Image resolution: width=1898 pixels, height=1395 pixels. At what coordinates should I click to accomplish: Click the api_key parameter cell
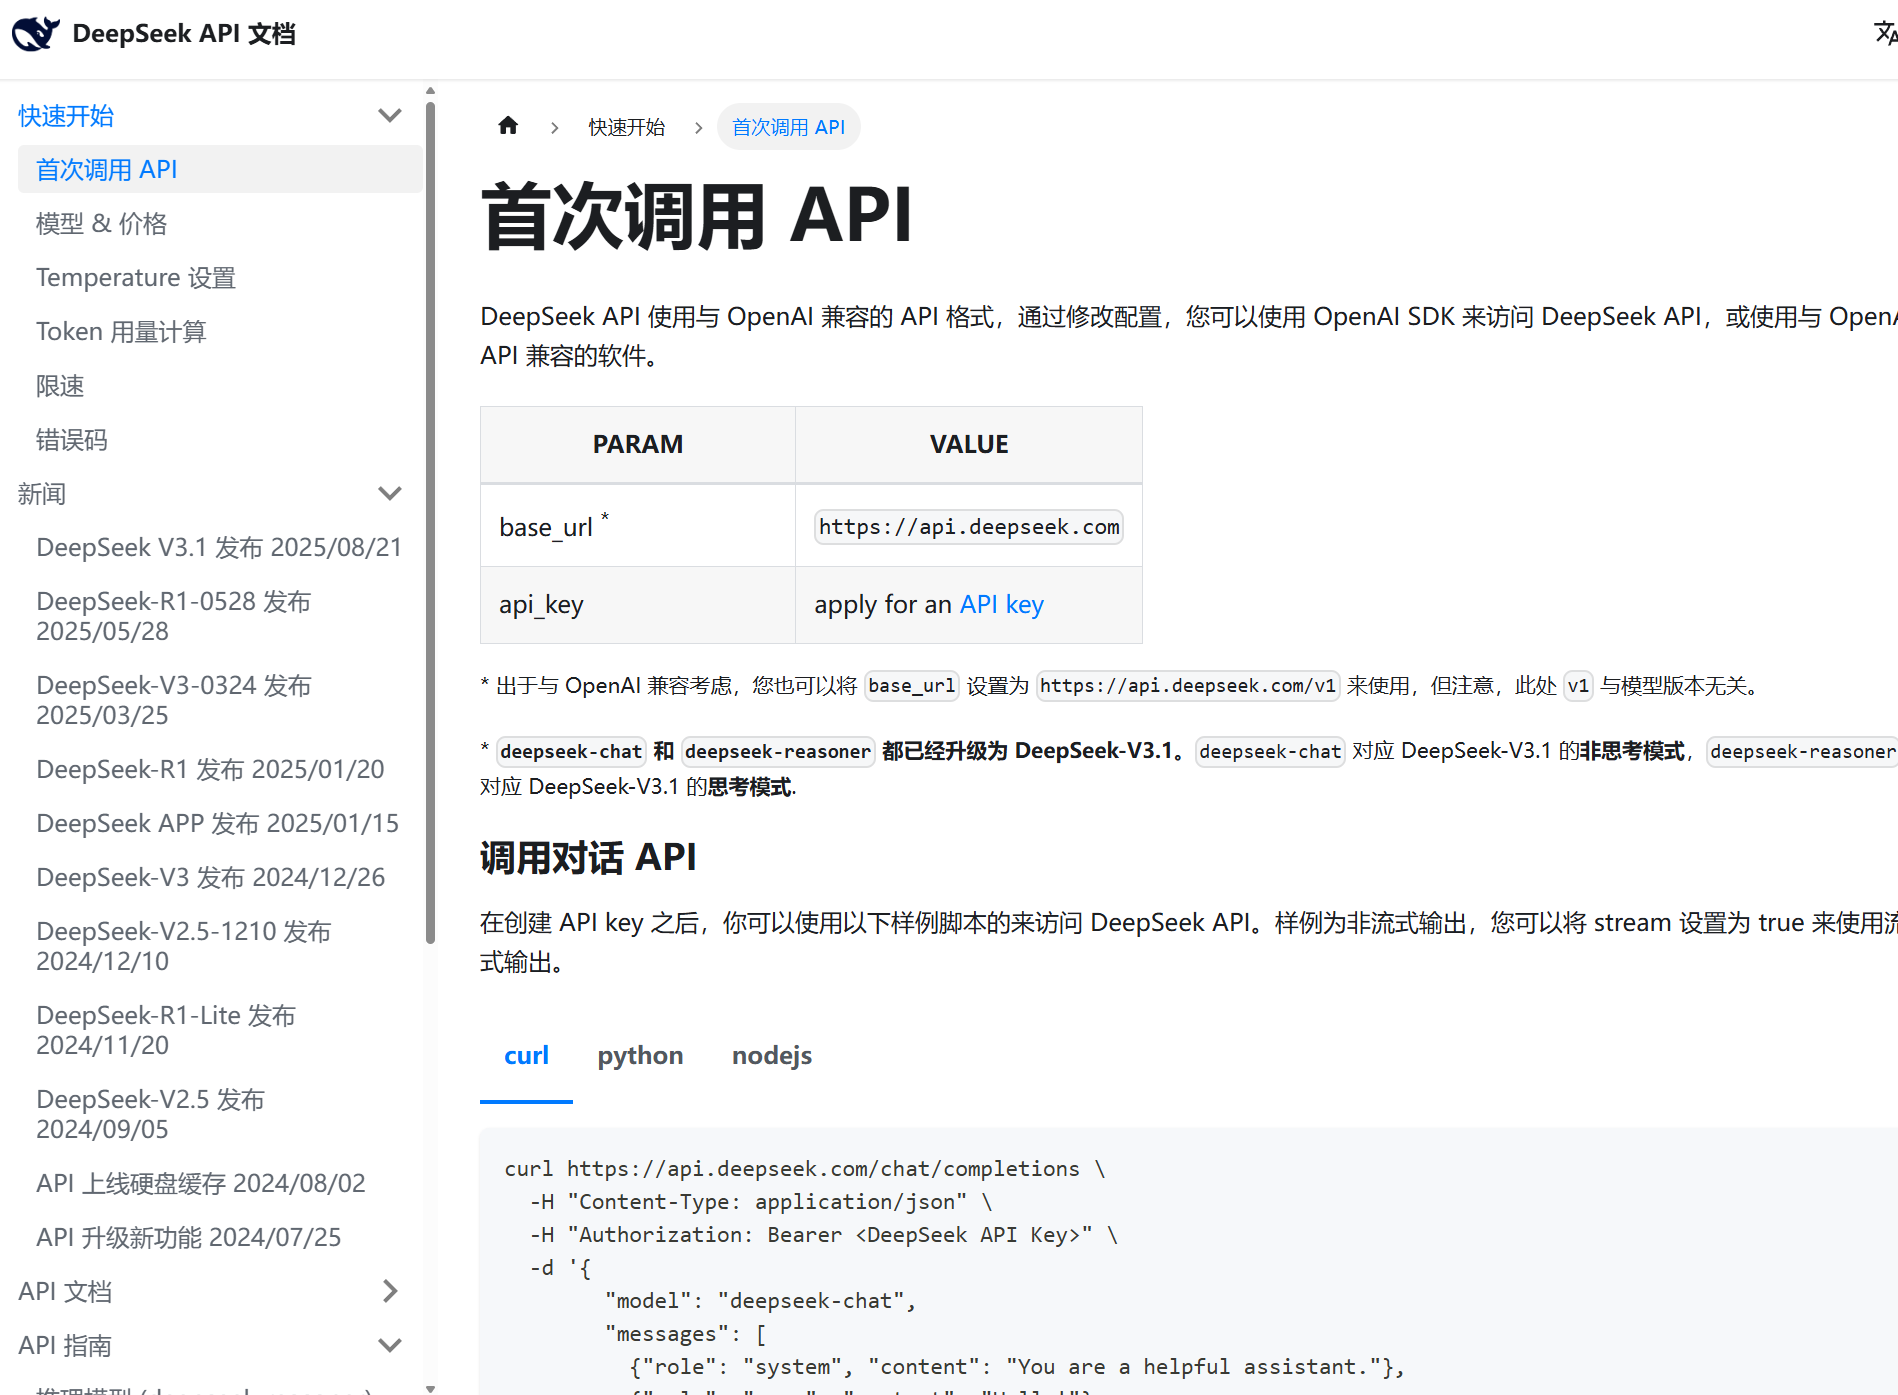[x=638, y=604]
